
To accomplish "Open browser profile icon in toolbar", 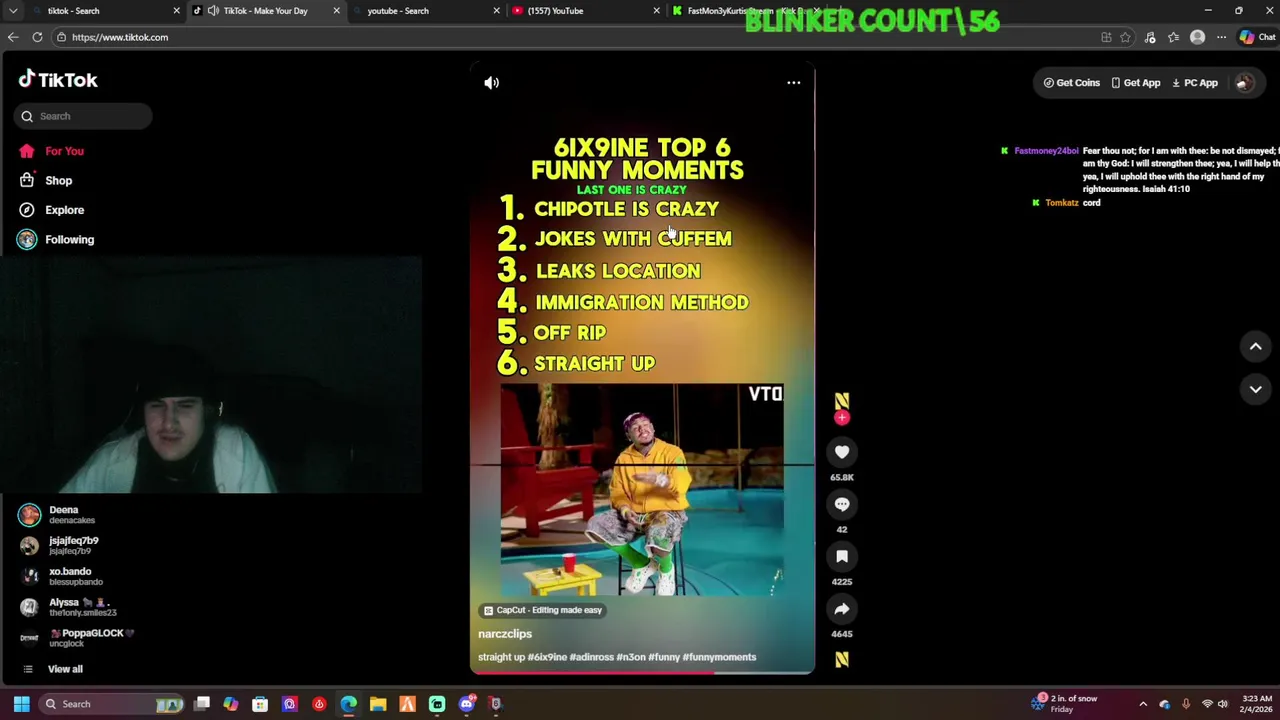I will (1197, 37).
